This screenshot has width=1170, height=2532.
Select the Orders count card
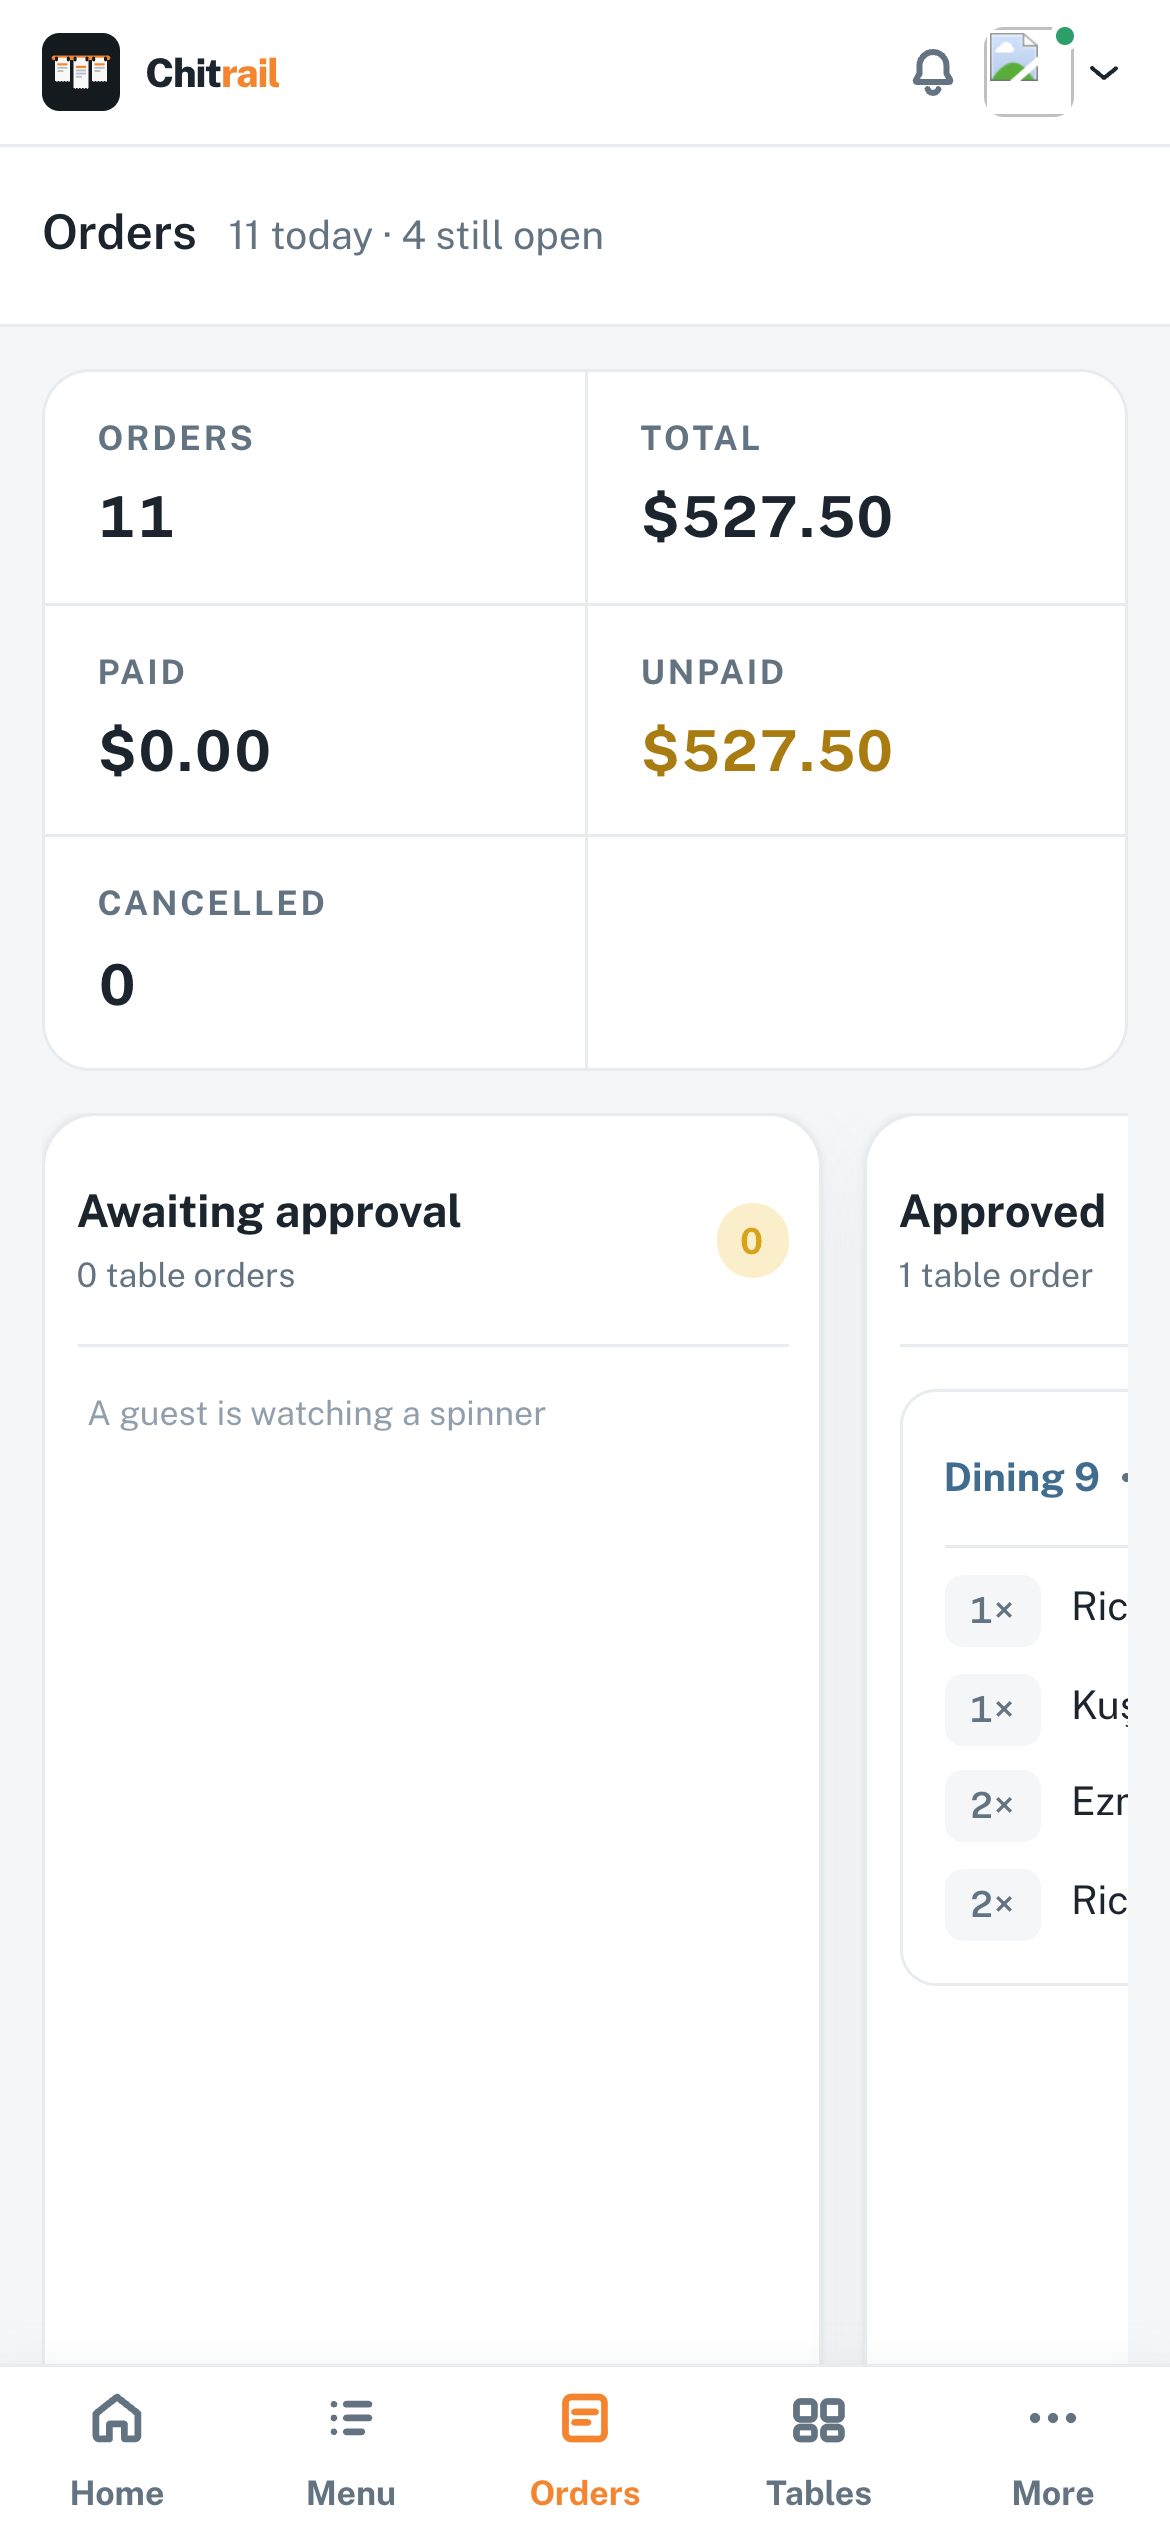point(315,488)
